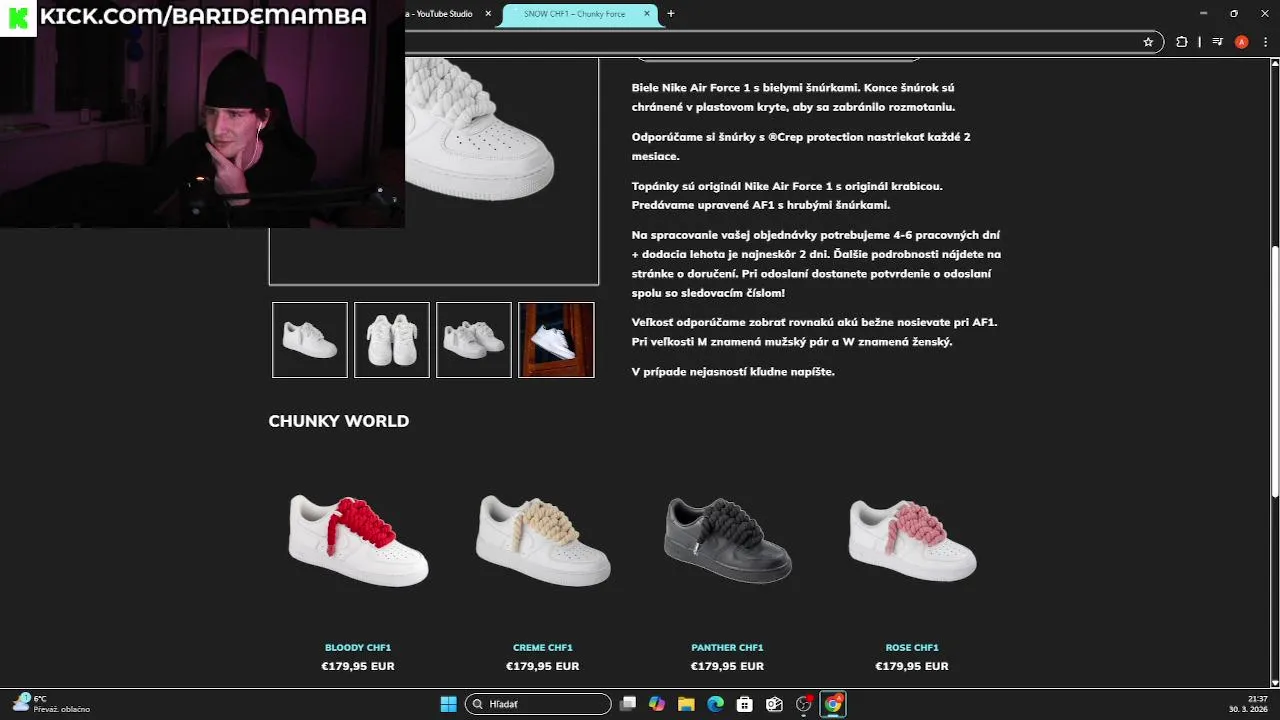Open the Outlook mail taskbar icon
Screen dimensions: 1280x720
[x=774, y=704]
